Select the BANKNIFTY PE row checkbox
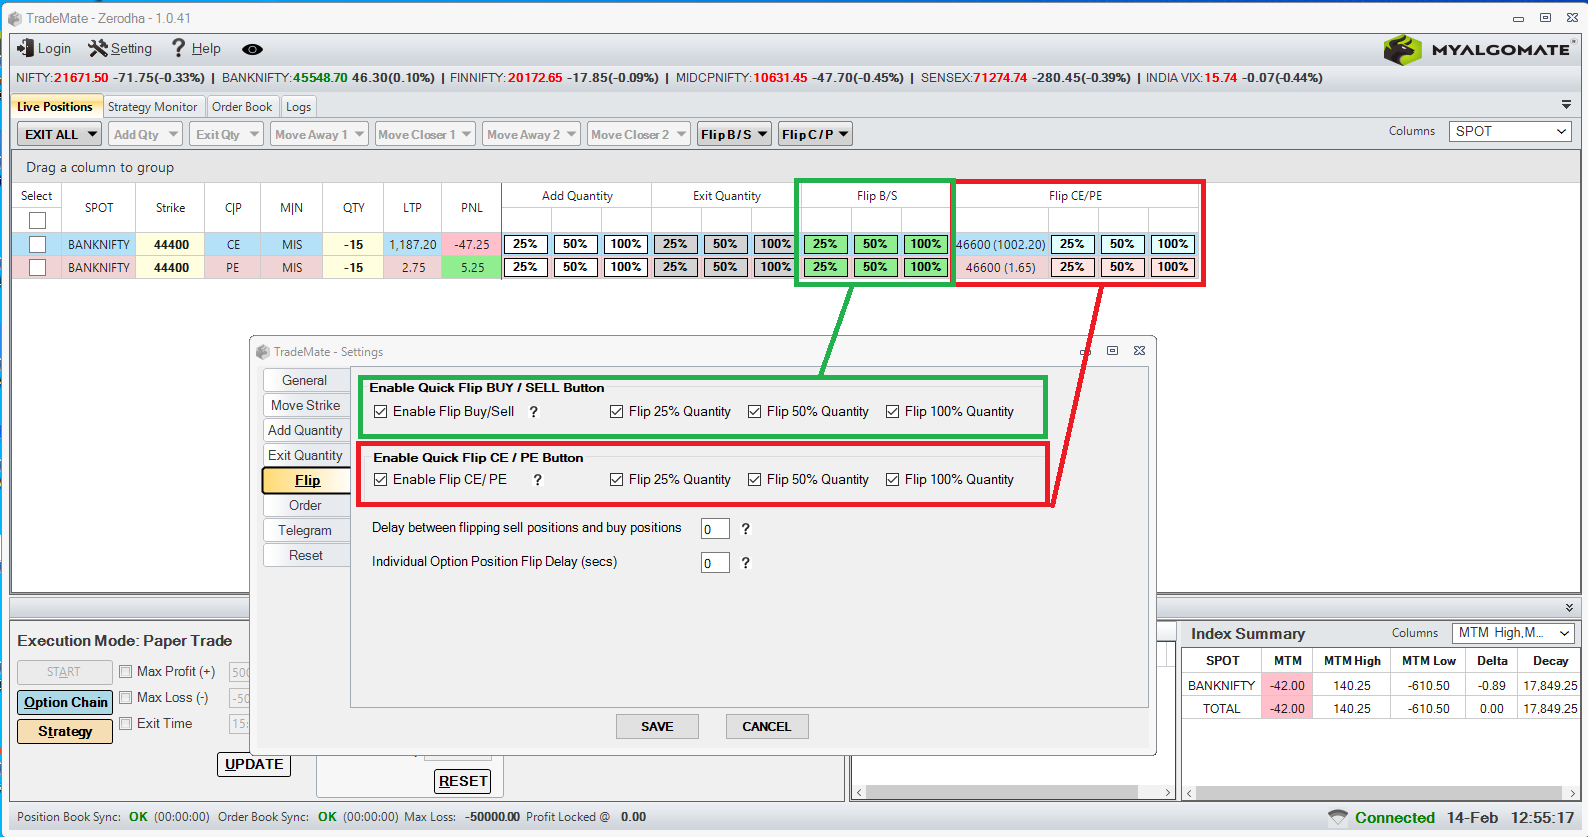 coord(37,268)
